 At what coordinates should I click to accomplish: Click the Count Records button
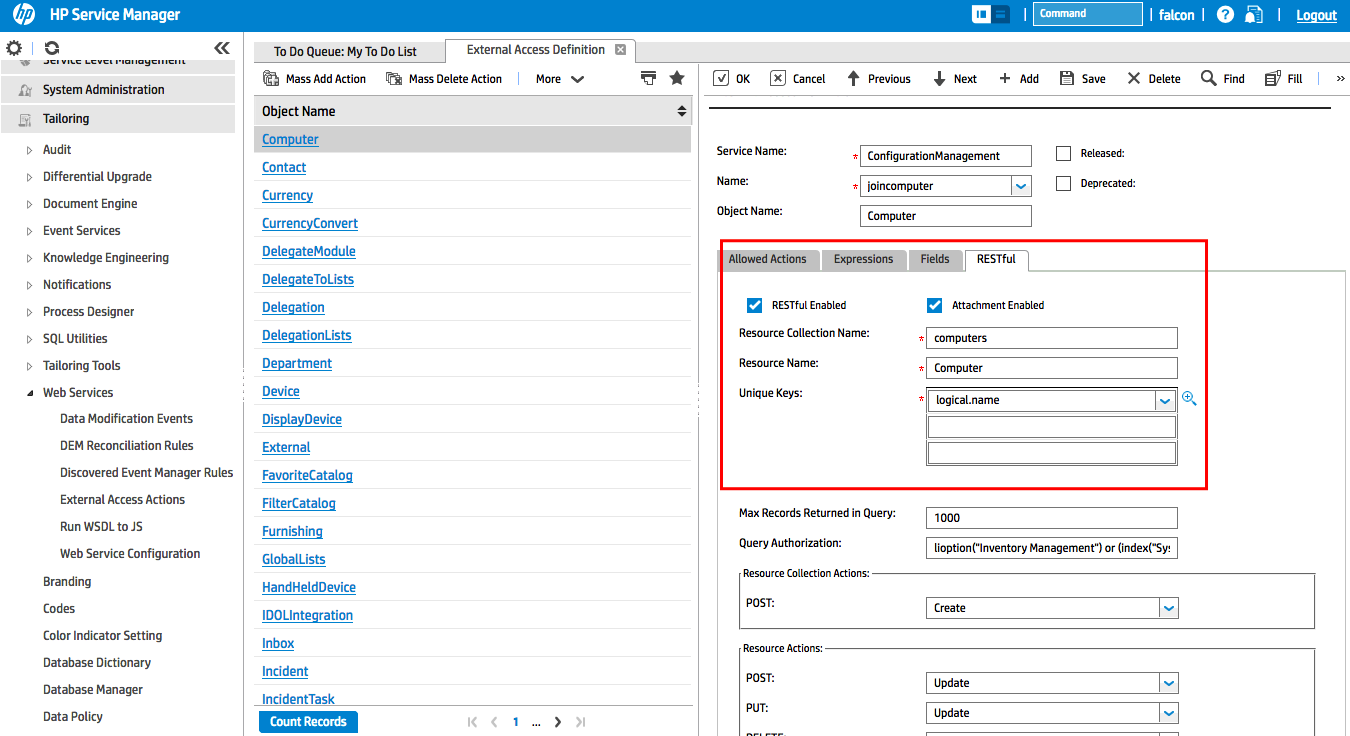coord(308,722)
